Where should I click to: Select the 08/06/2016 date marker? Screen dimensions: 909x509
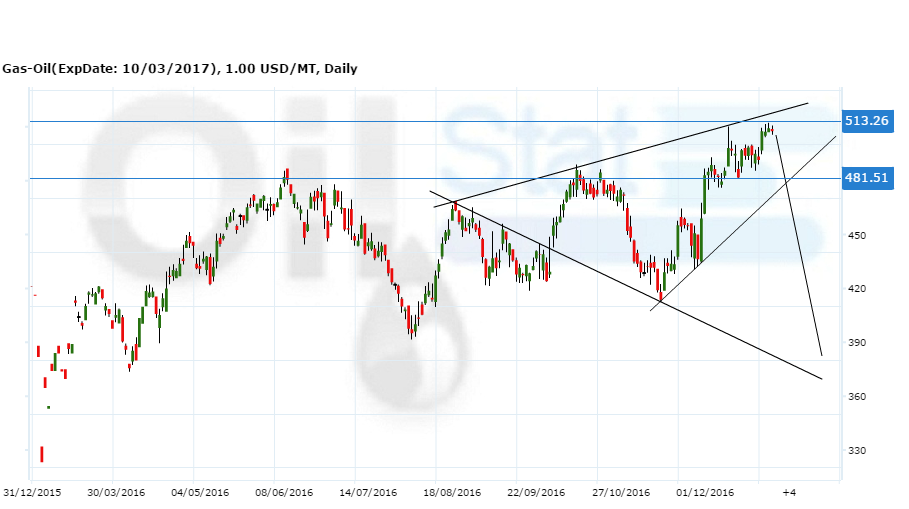284,493
